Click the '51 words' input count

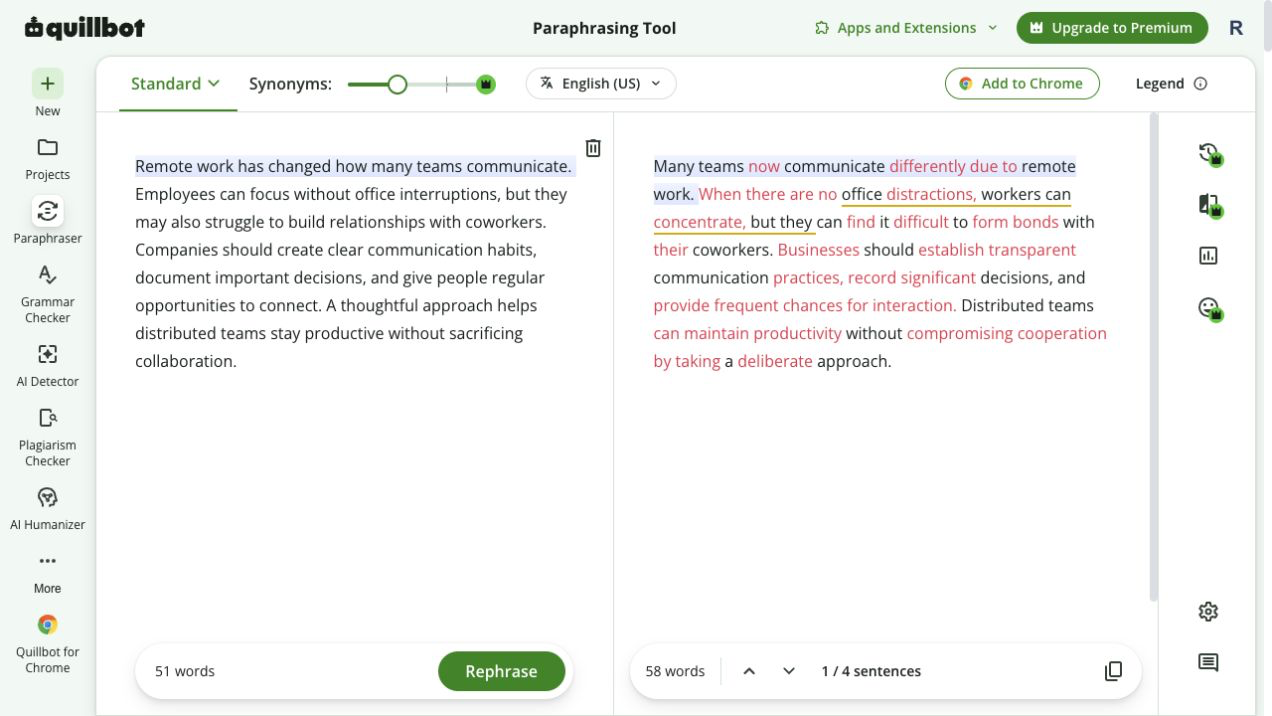185,671
